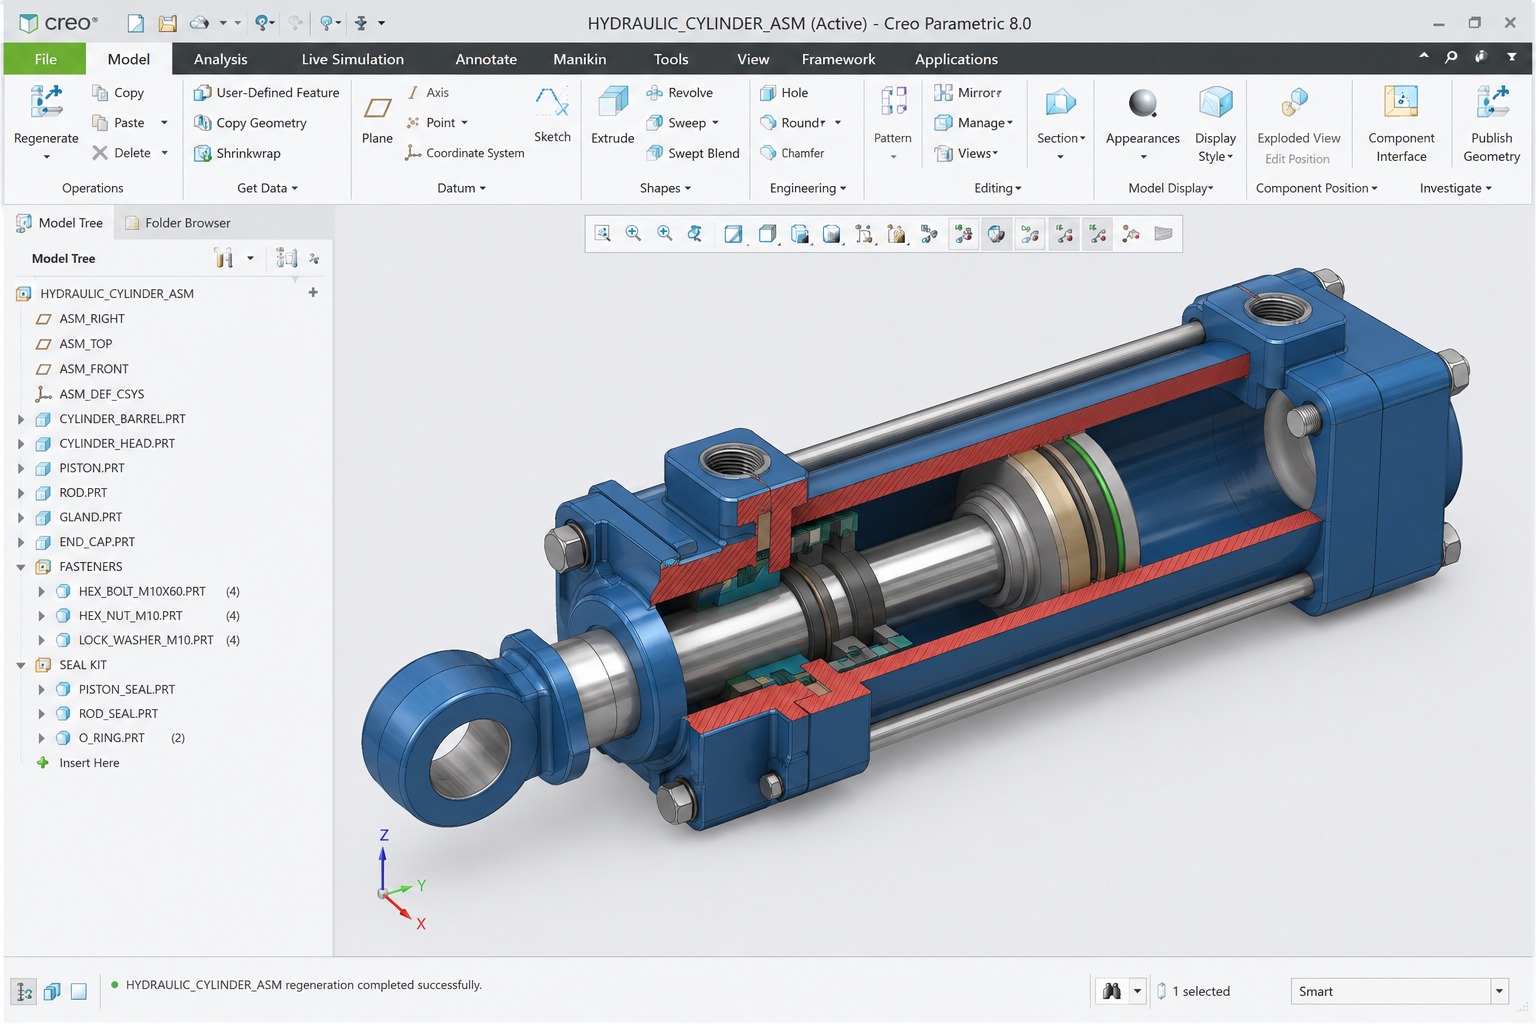Click the New file icon in quick access toolbar
The height and width of the screenshot is (1024, 1536).
point(135,23)
